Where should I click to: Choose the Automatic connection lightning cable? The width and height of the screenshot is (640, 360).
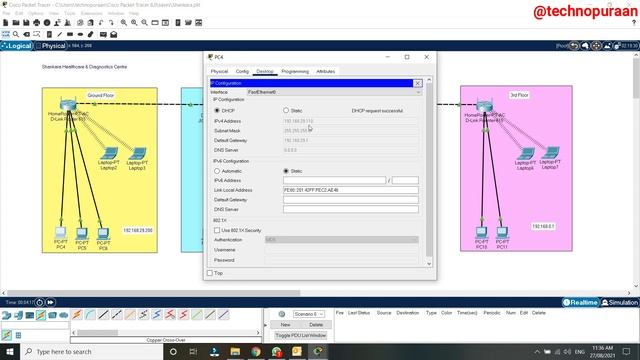pyautogui.click(x=77, y=315)
